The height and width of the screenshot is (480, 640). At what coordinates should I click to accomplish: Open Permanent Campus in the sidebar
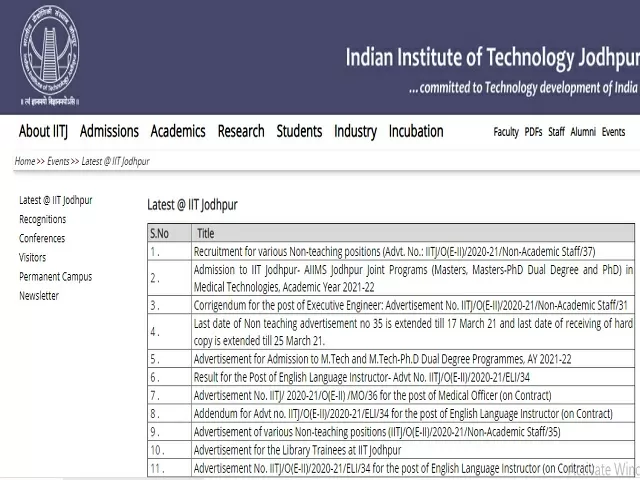(x=56, y=277)
